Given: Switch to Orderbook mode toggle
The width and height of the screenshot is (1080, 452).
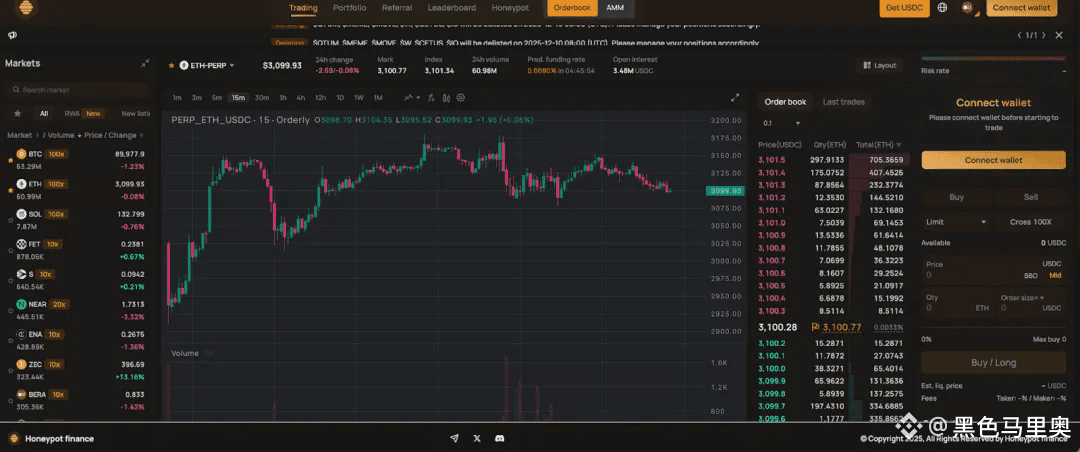Looking at the screenshot, I should pos(572,8).
